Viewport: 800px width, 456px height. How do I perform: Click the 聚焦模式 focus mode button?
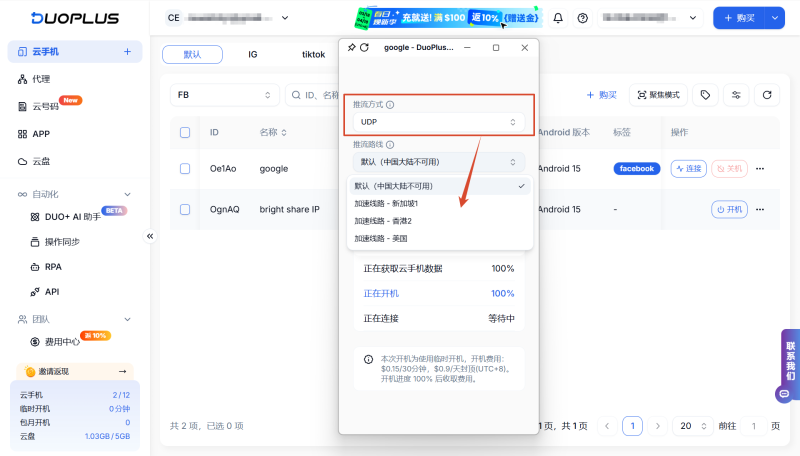coord(657,95)
